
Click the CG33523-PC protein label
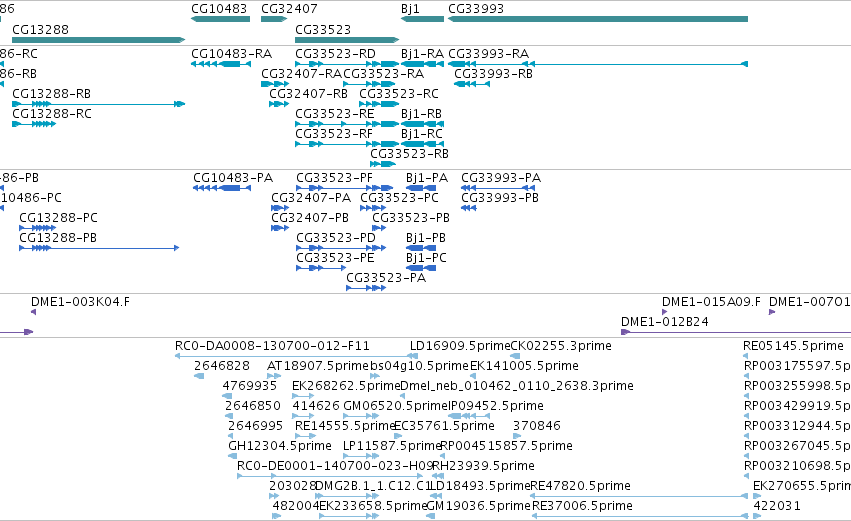[x=399, y=198]
